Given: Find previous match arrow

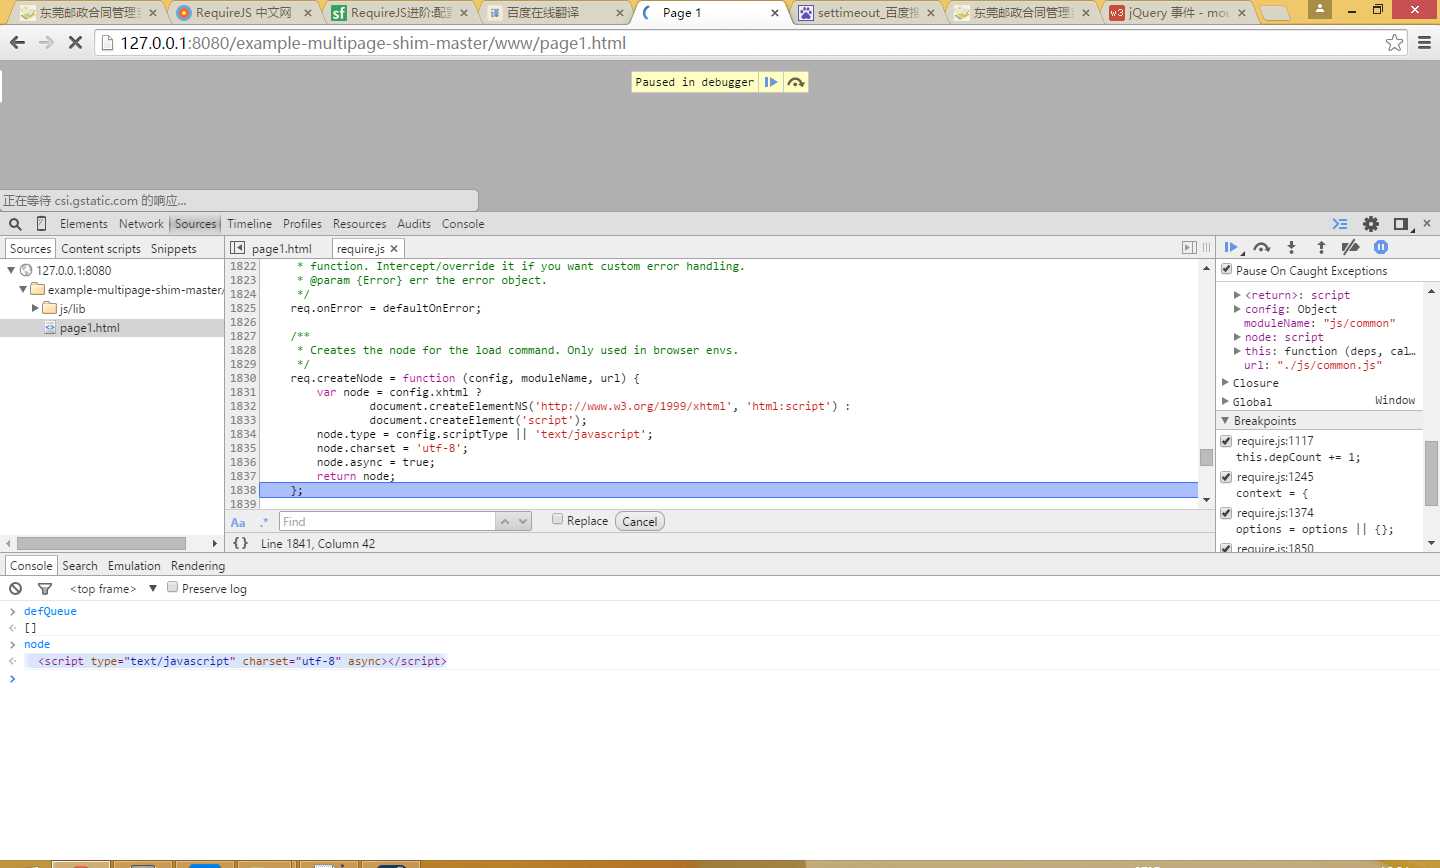Looking at the screenshot, I should coord(505,521).
